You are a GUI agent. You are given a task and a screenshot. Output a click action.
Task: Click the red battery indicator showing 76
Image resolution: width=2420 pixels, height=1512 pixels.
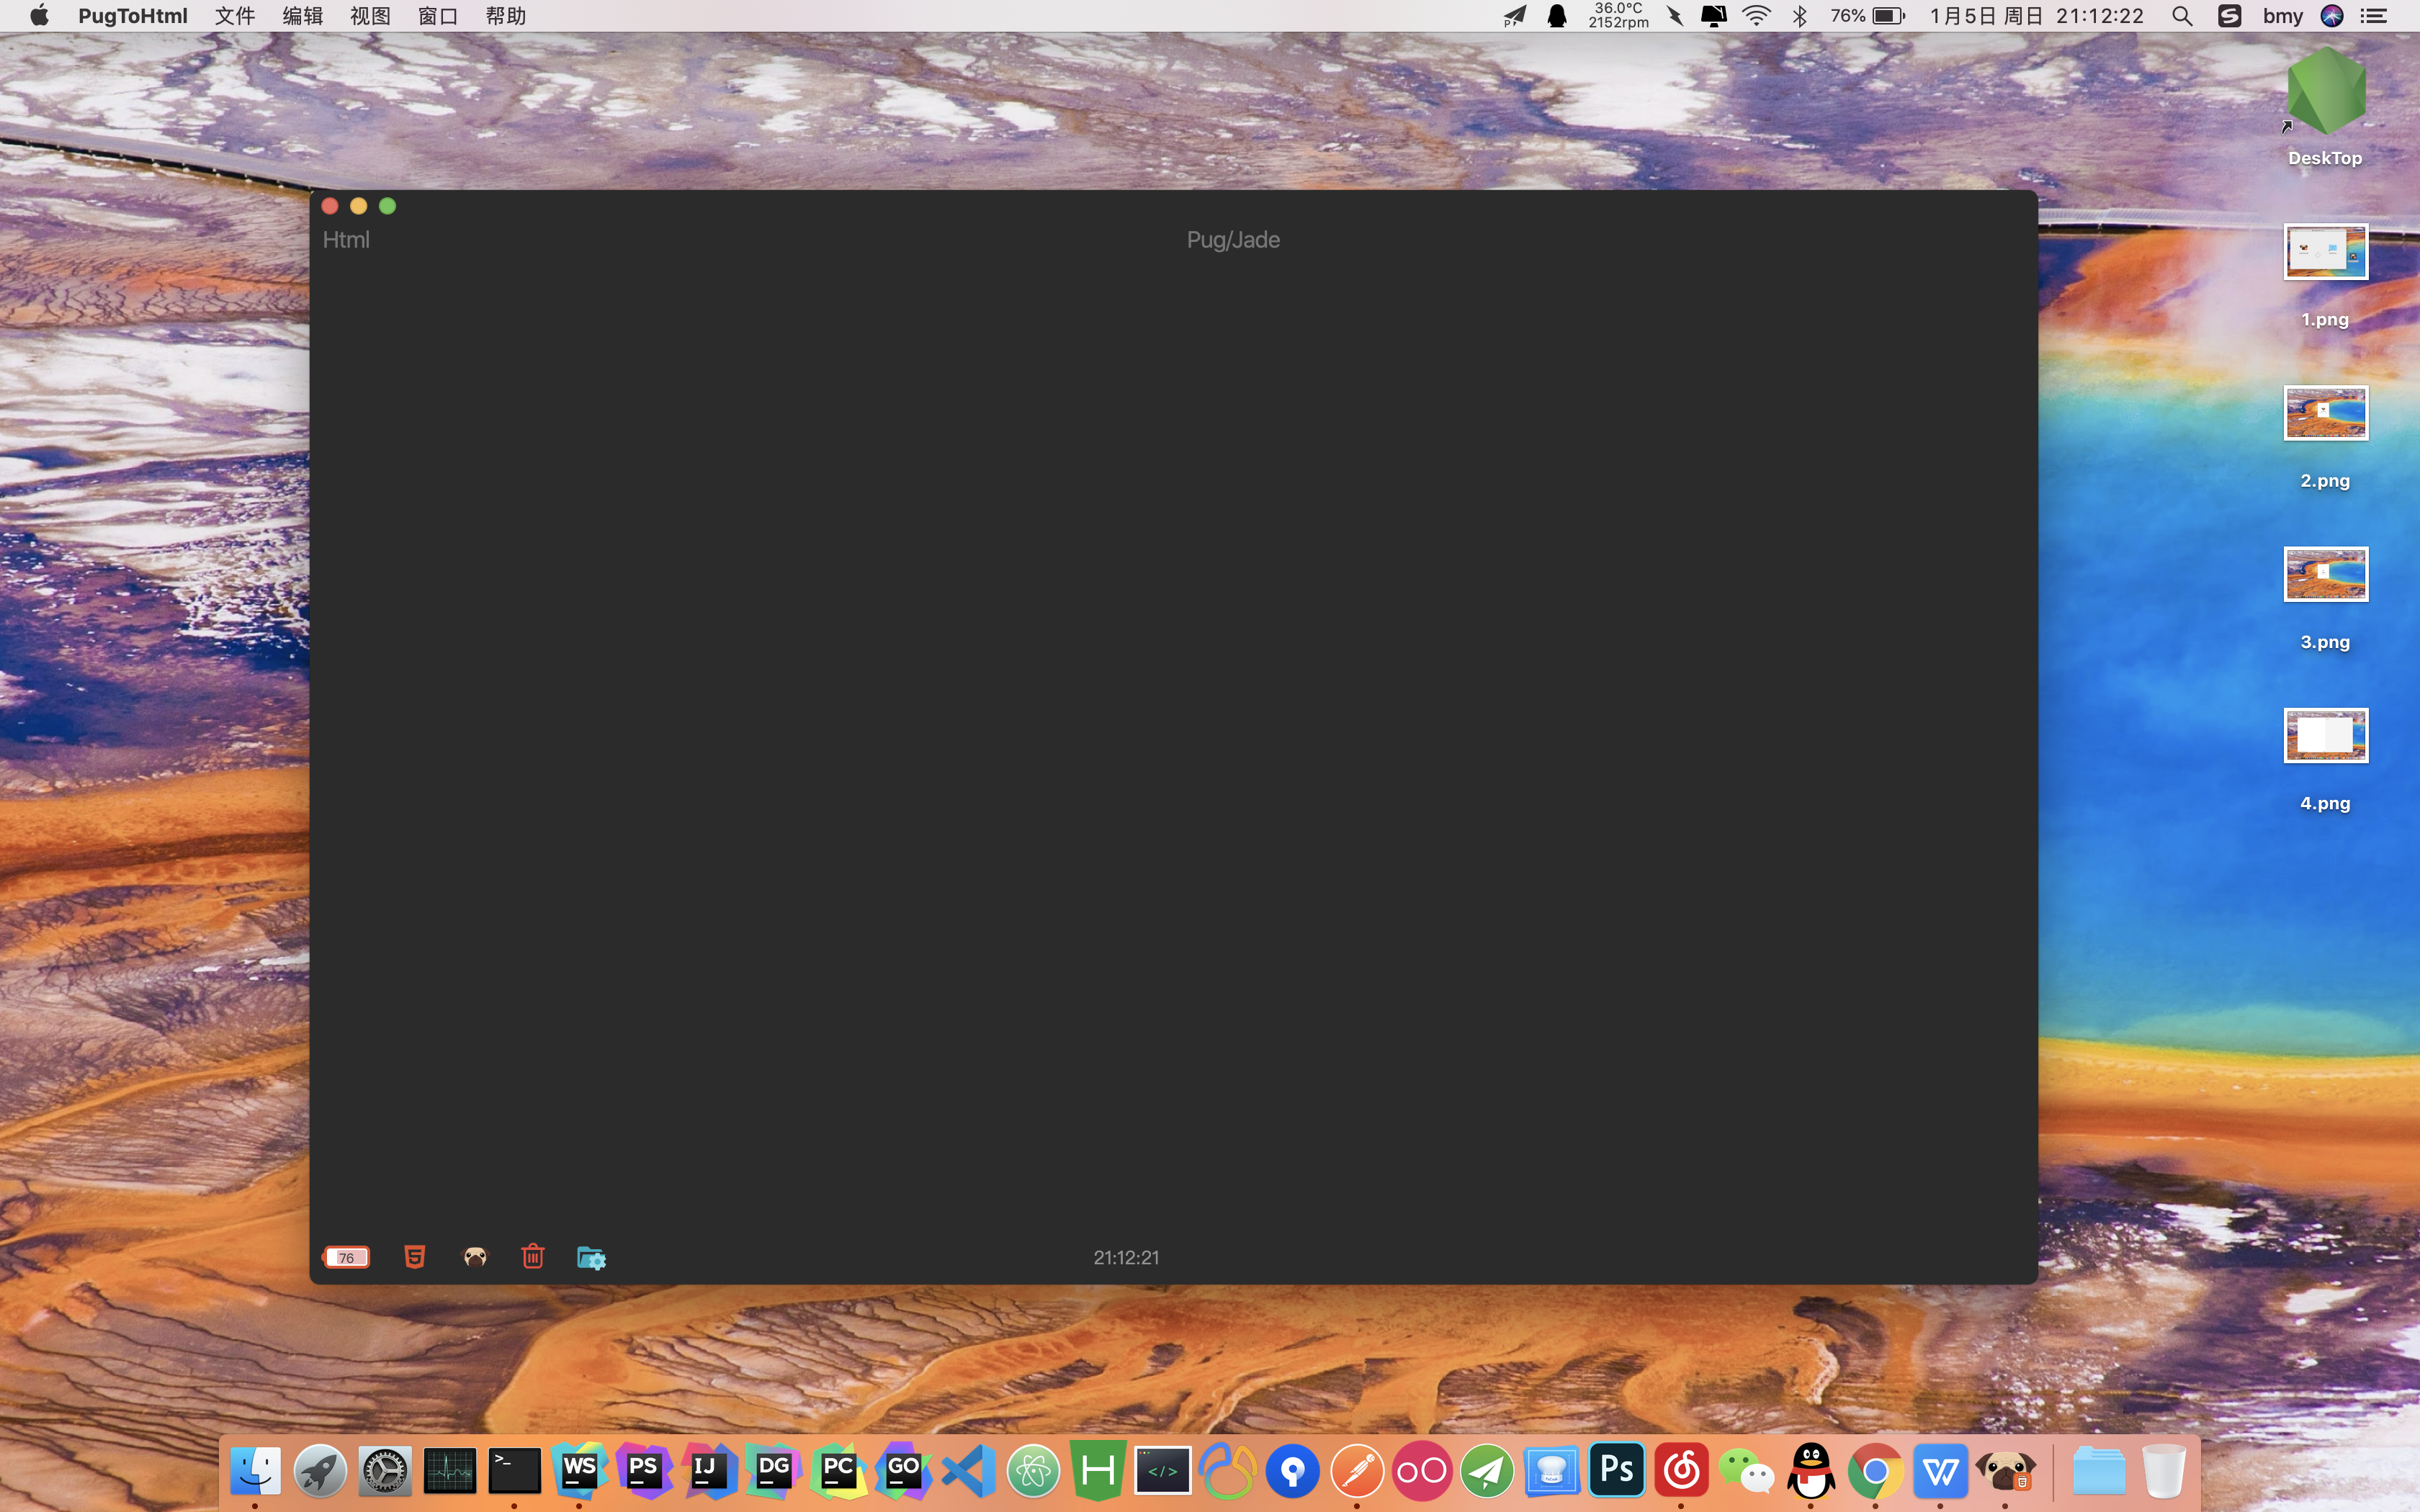tap(346, 1257)
